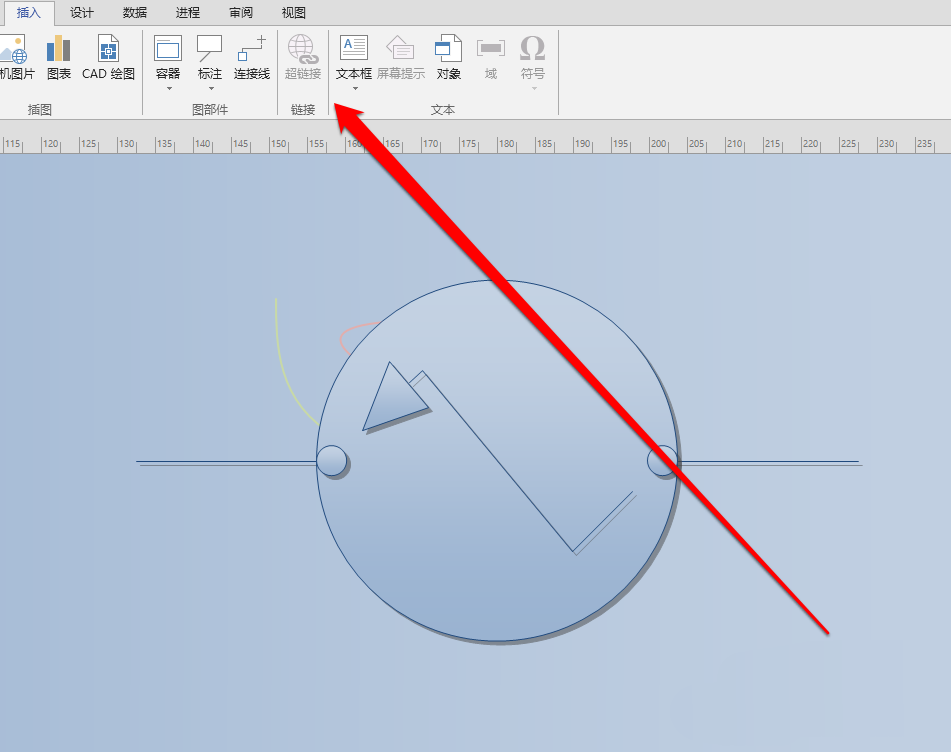
Task: Switch to the 设计 ribbon tab
Action: [81, 13]
